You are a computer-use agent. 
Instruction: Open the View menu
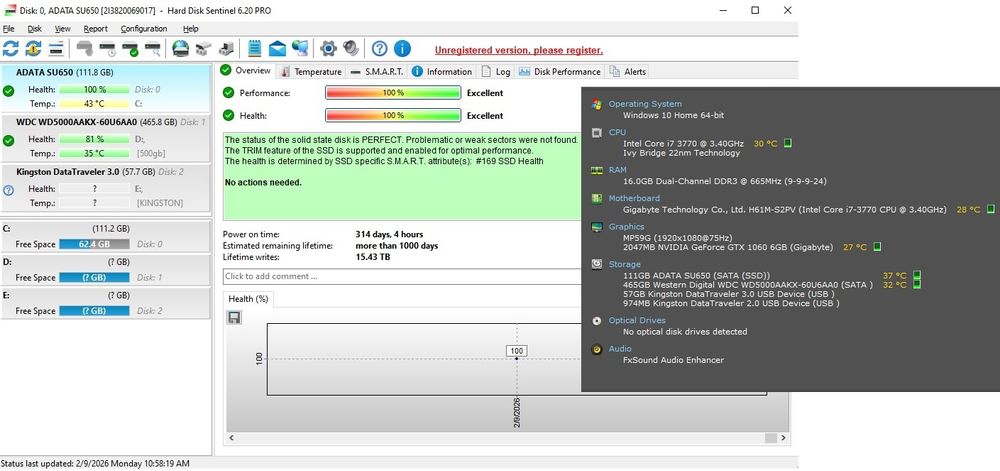[x=62, y=29]
